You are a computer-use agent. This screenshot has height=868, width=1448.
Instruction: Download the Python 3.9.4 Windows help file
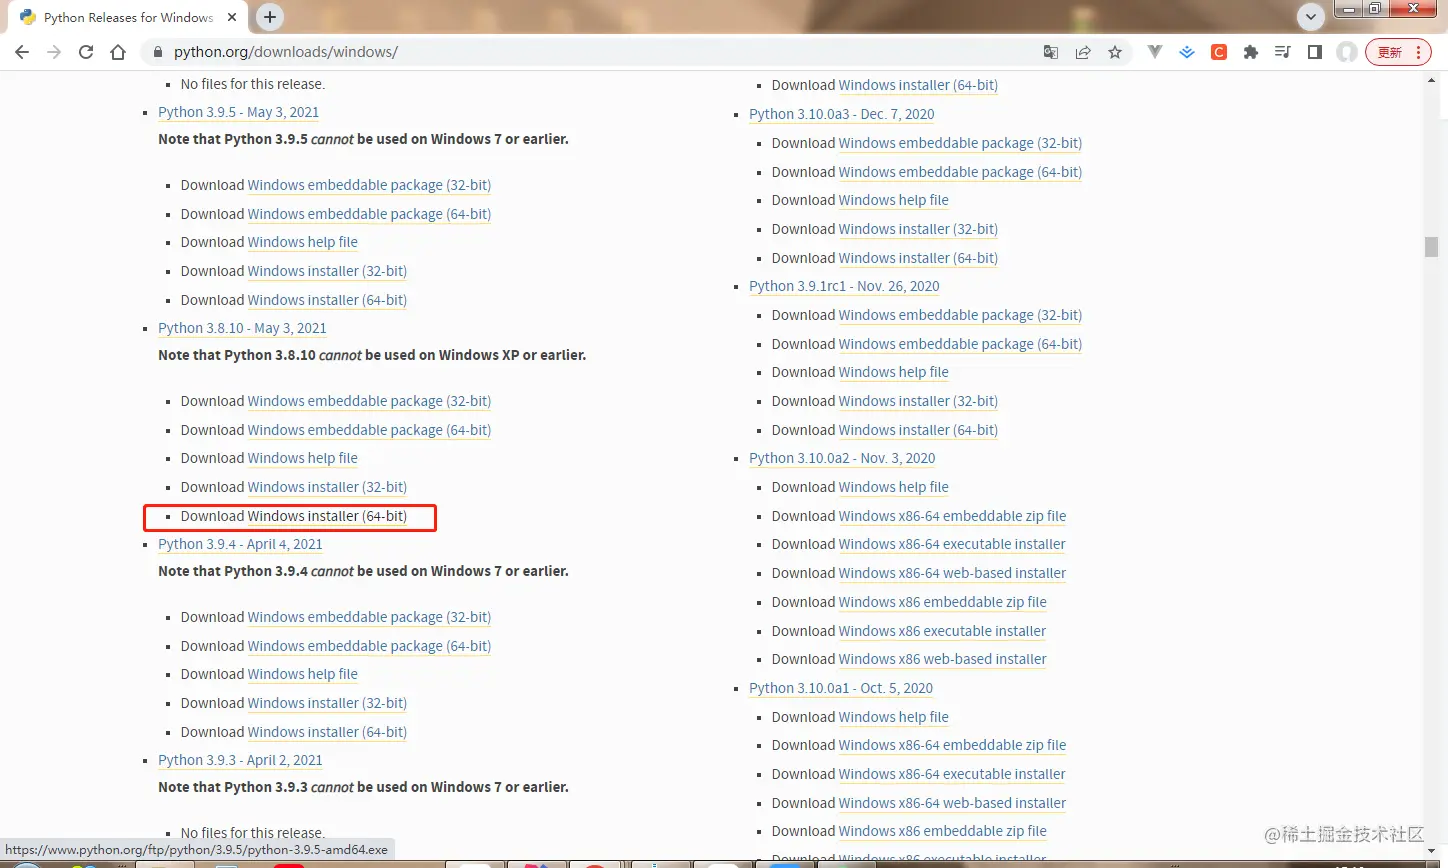point(302,674)
